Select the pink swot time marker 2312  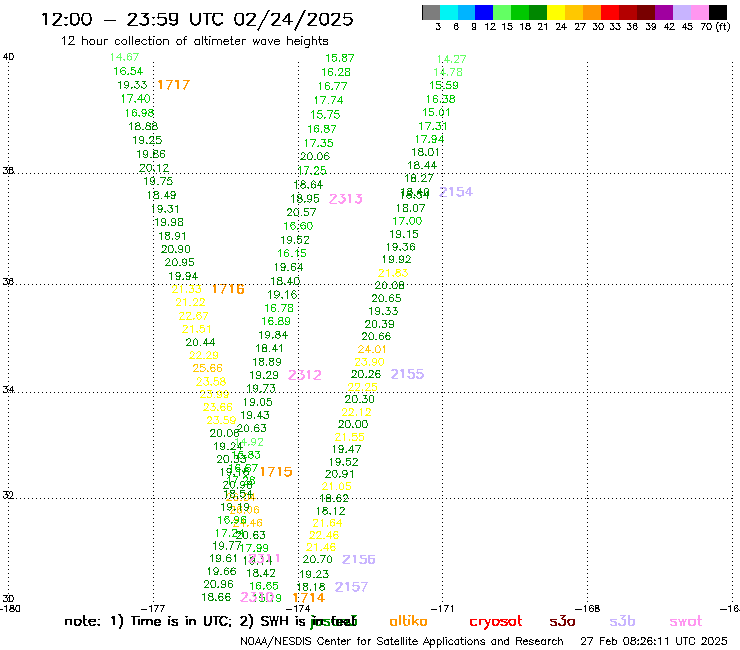click(305, 375)
